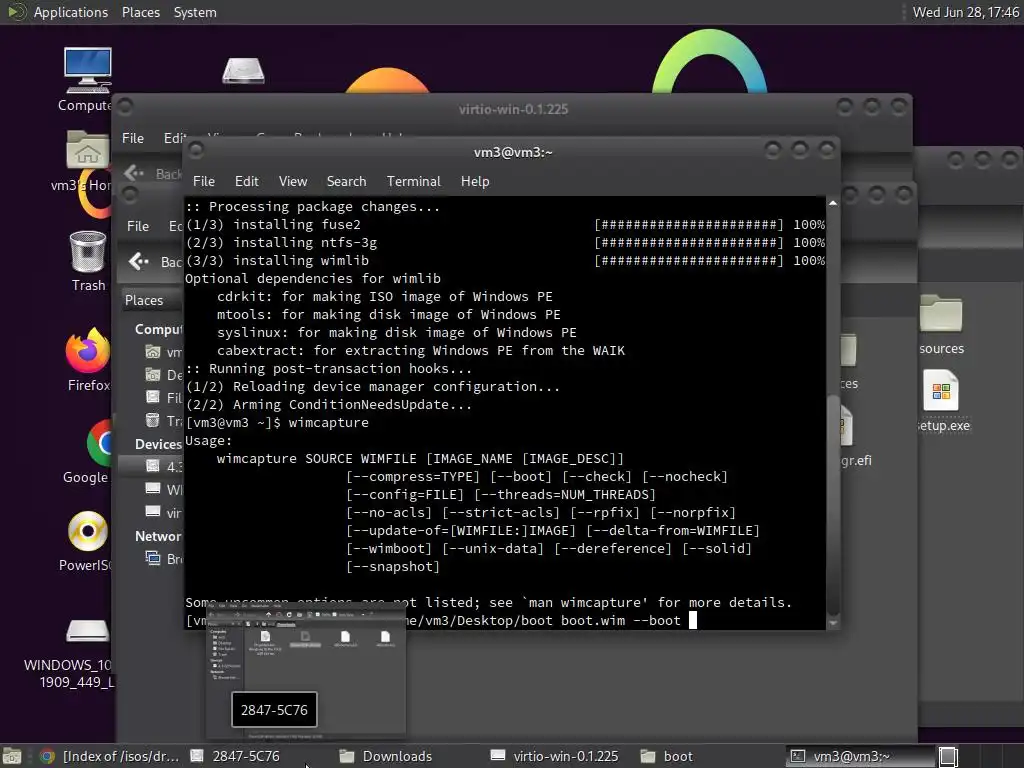Launch Firefox from the desktop icon
This screenshot has width=1024, height=768.
88,359
